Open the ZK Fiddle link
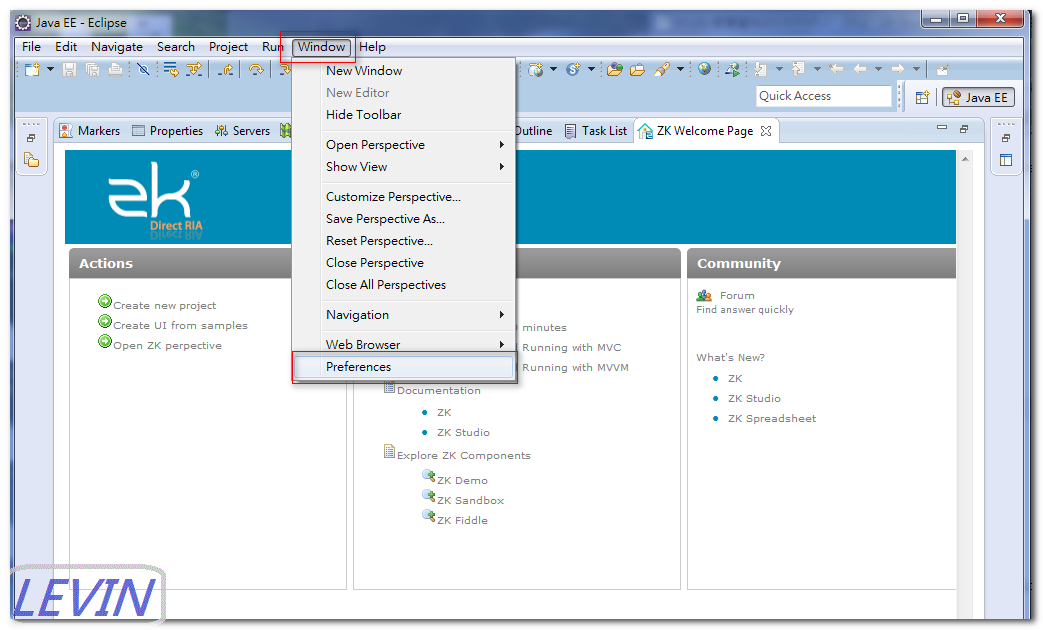 (x=462, y=520)
